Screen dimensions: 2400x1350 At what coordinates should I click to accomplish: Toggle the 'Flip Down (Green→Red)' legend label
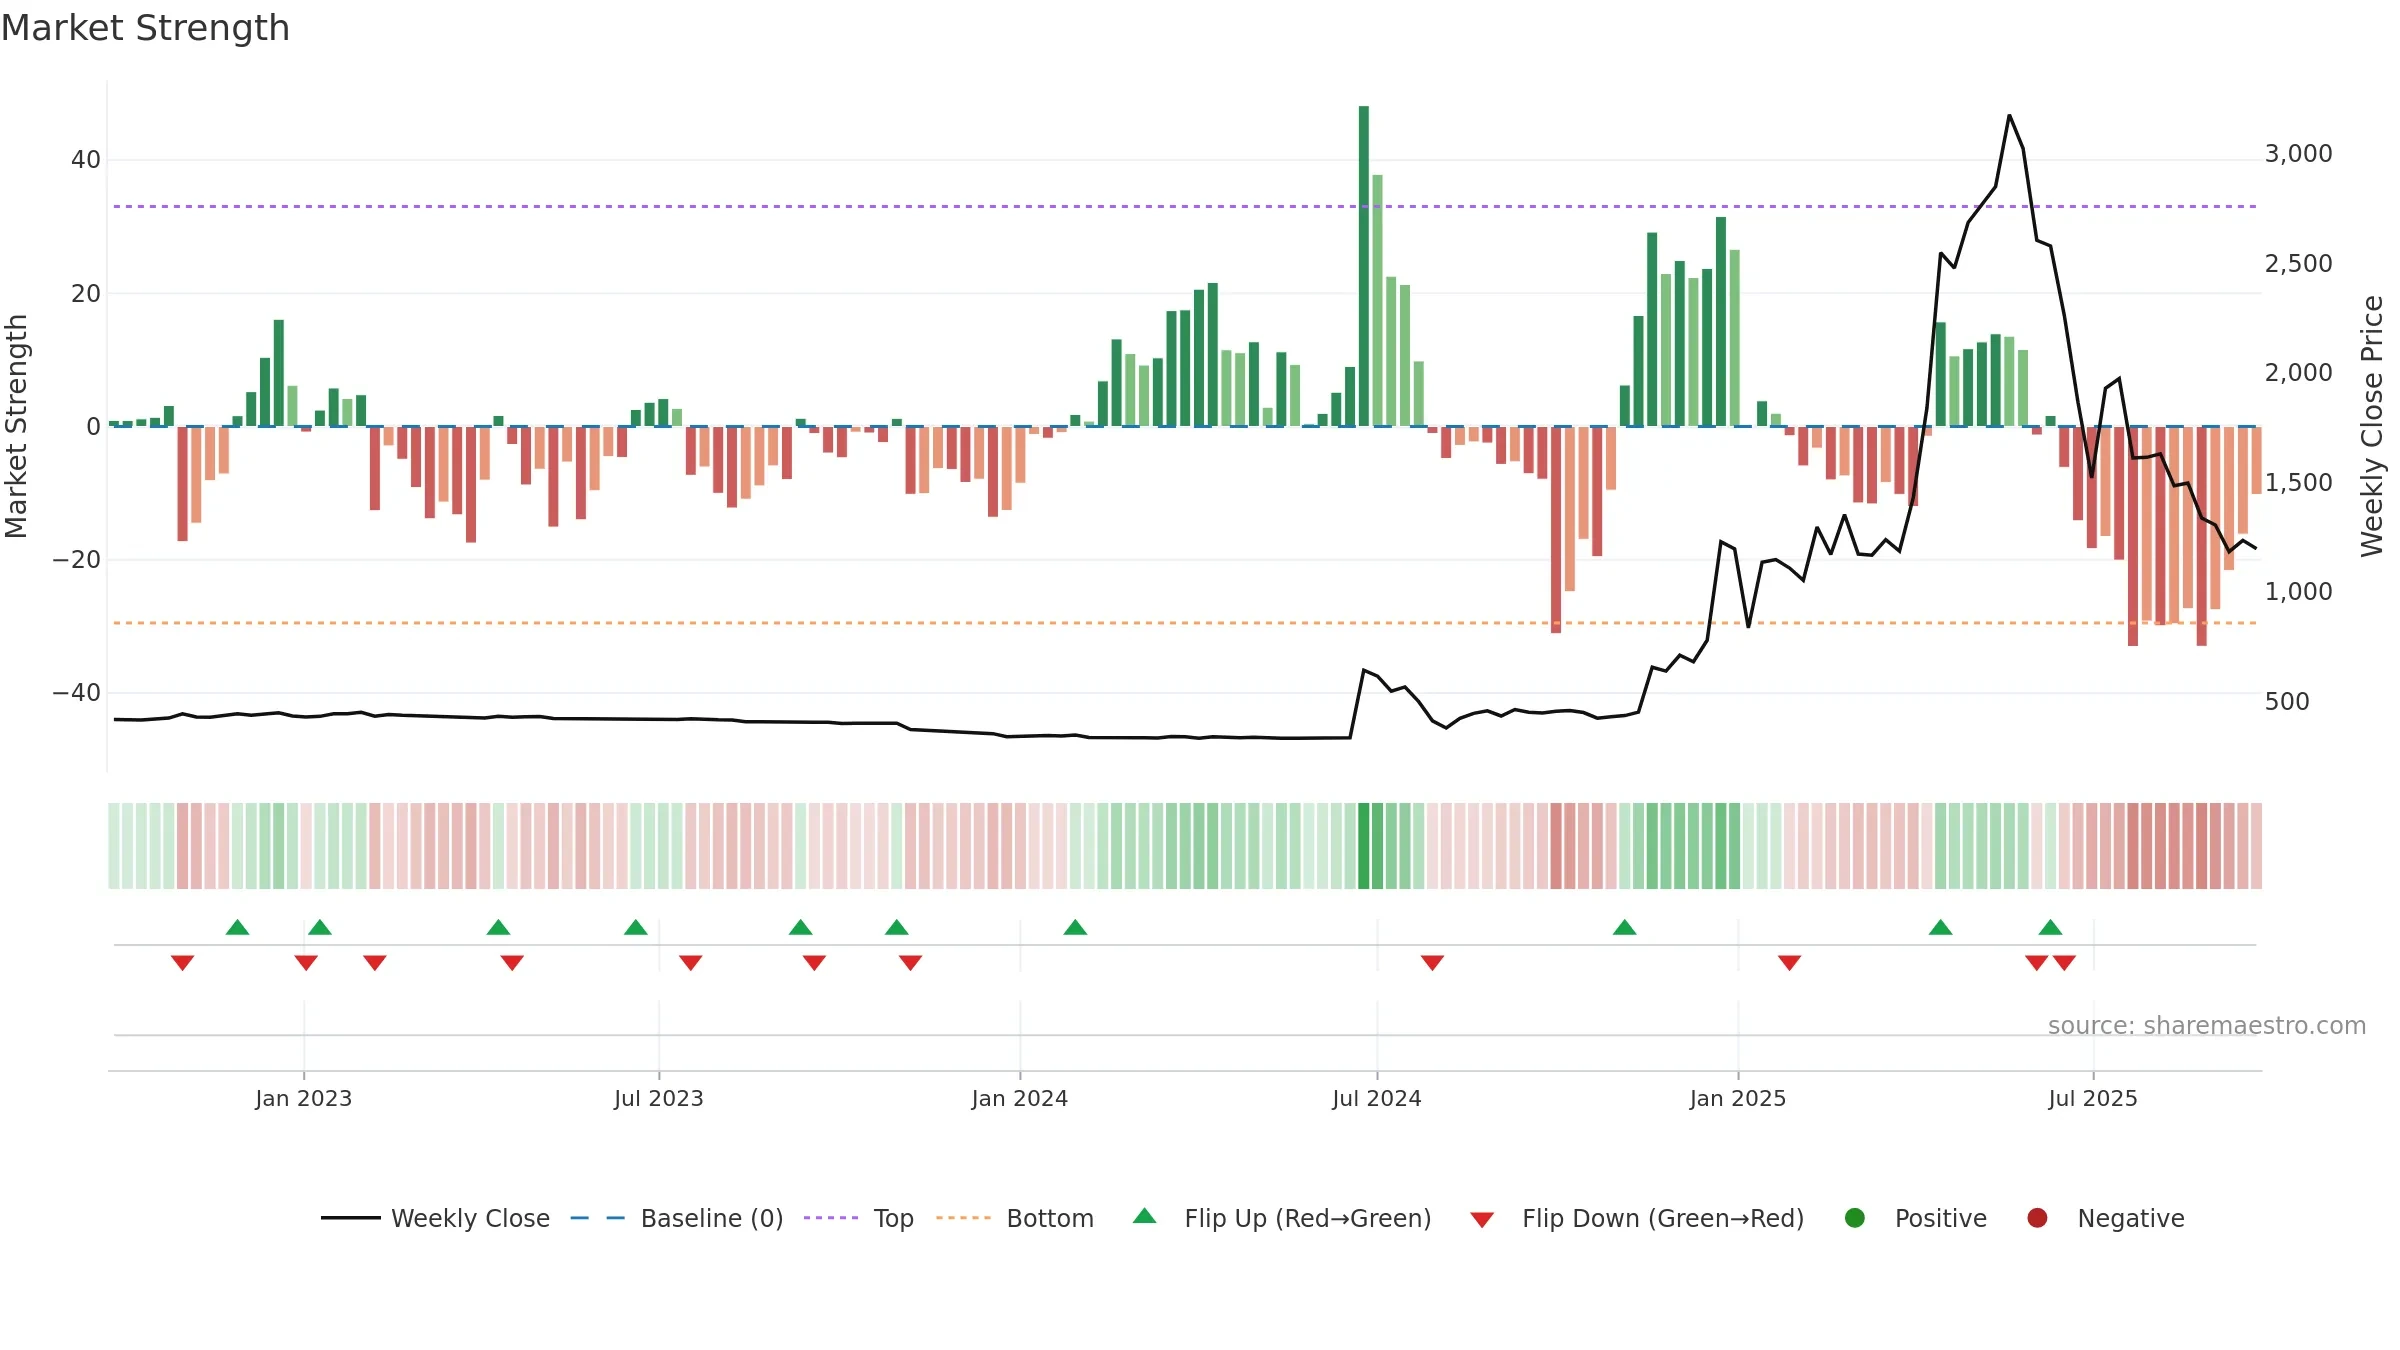click(x=1663, y=1218)
